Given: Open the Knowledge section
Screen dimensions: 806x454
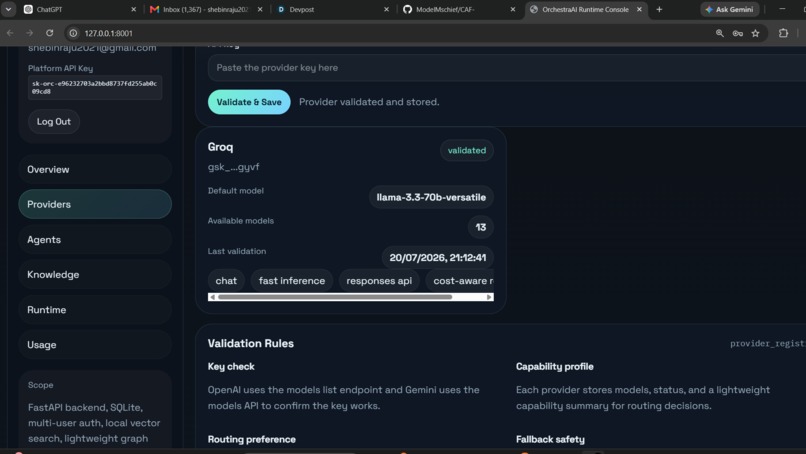Looking at the screenshot, I should 95,275.
